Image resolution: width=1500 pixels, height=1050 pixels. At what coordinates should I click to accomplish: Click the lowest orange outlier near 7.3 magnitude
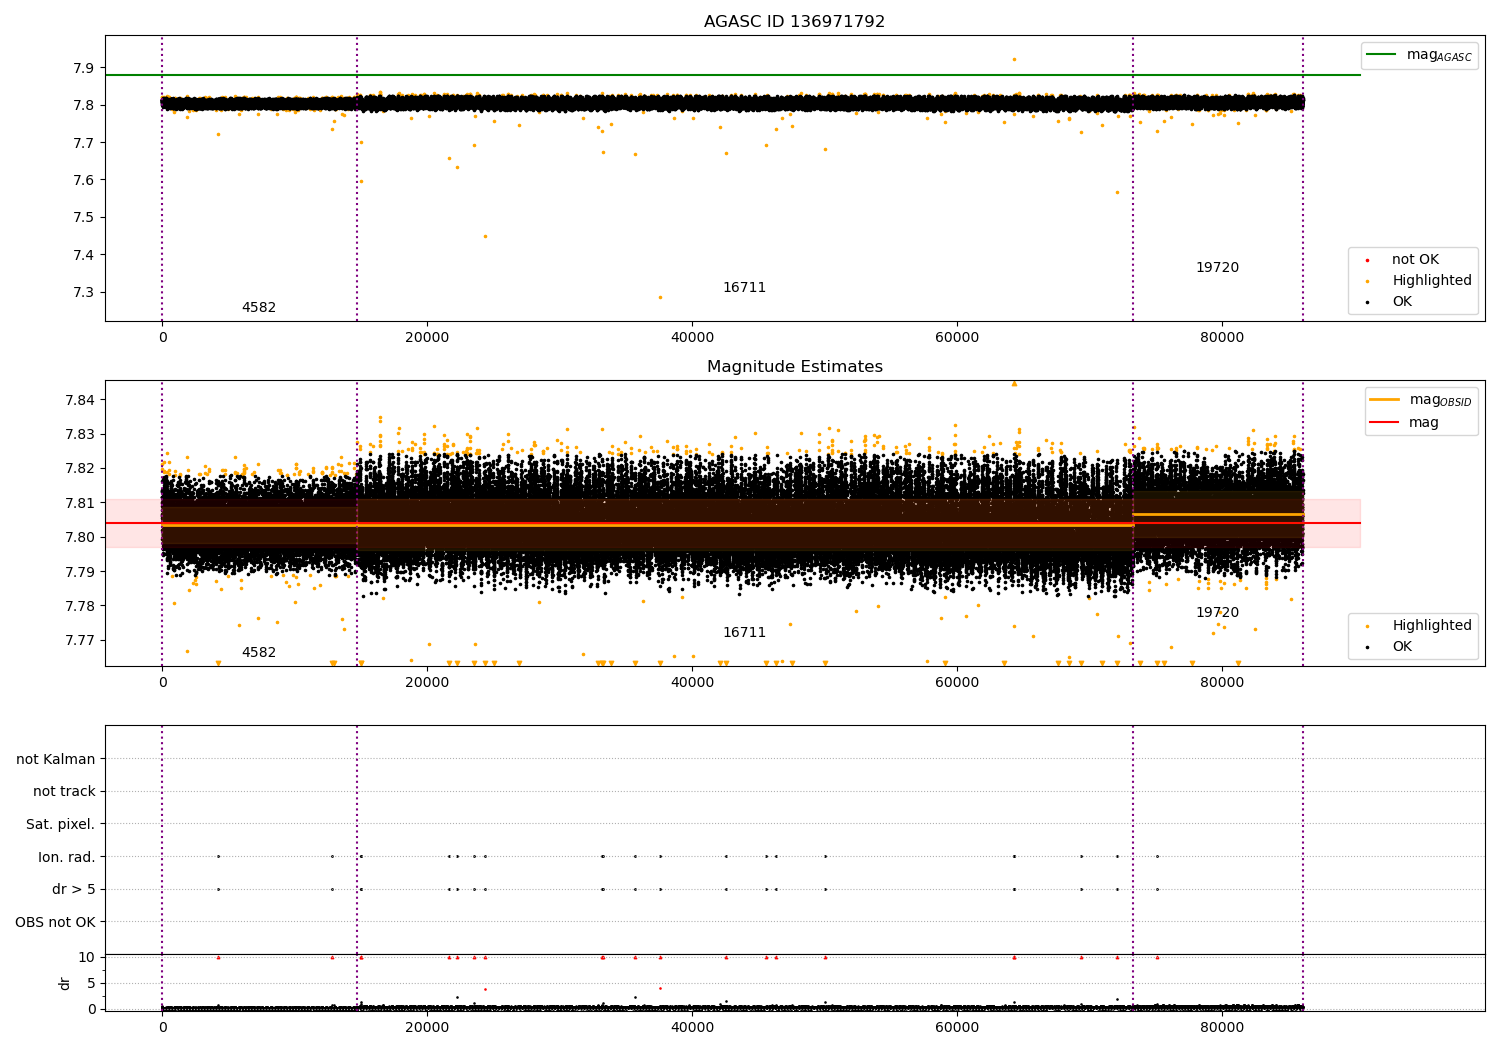tap(660, 297)
